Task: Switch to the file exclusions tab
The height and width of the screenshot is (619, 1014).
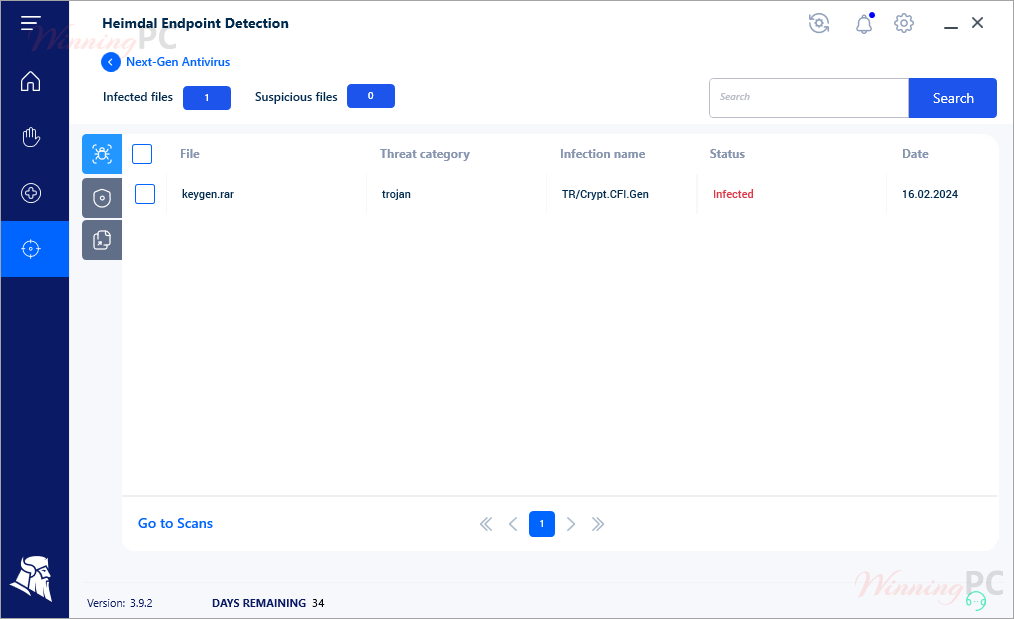Action: click(x=102, y=240)
